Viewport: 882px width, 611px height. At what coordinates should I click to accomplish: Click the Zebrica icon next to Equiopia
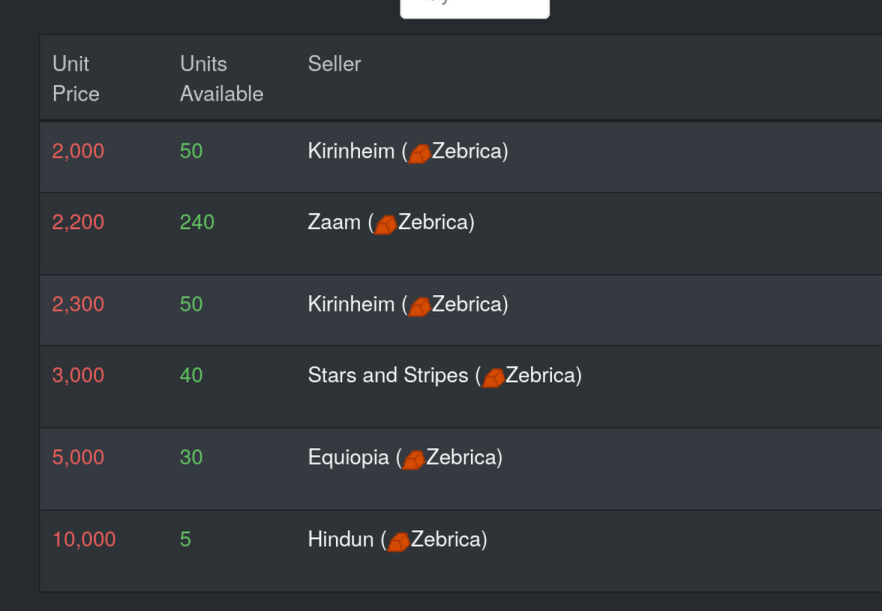(414, 460)
